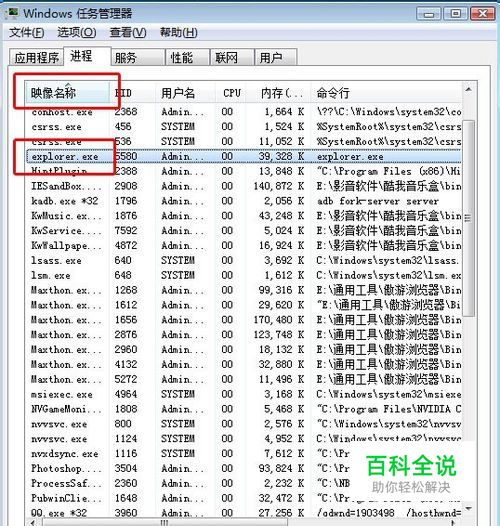The width and height of the screenshot is (500, 526).
Task: Close the Task Manager window
Action: point(483,14)
